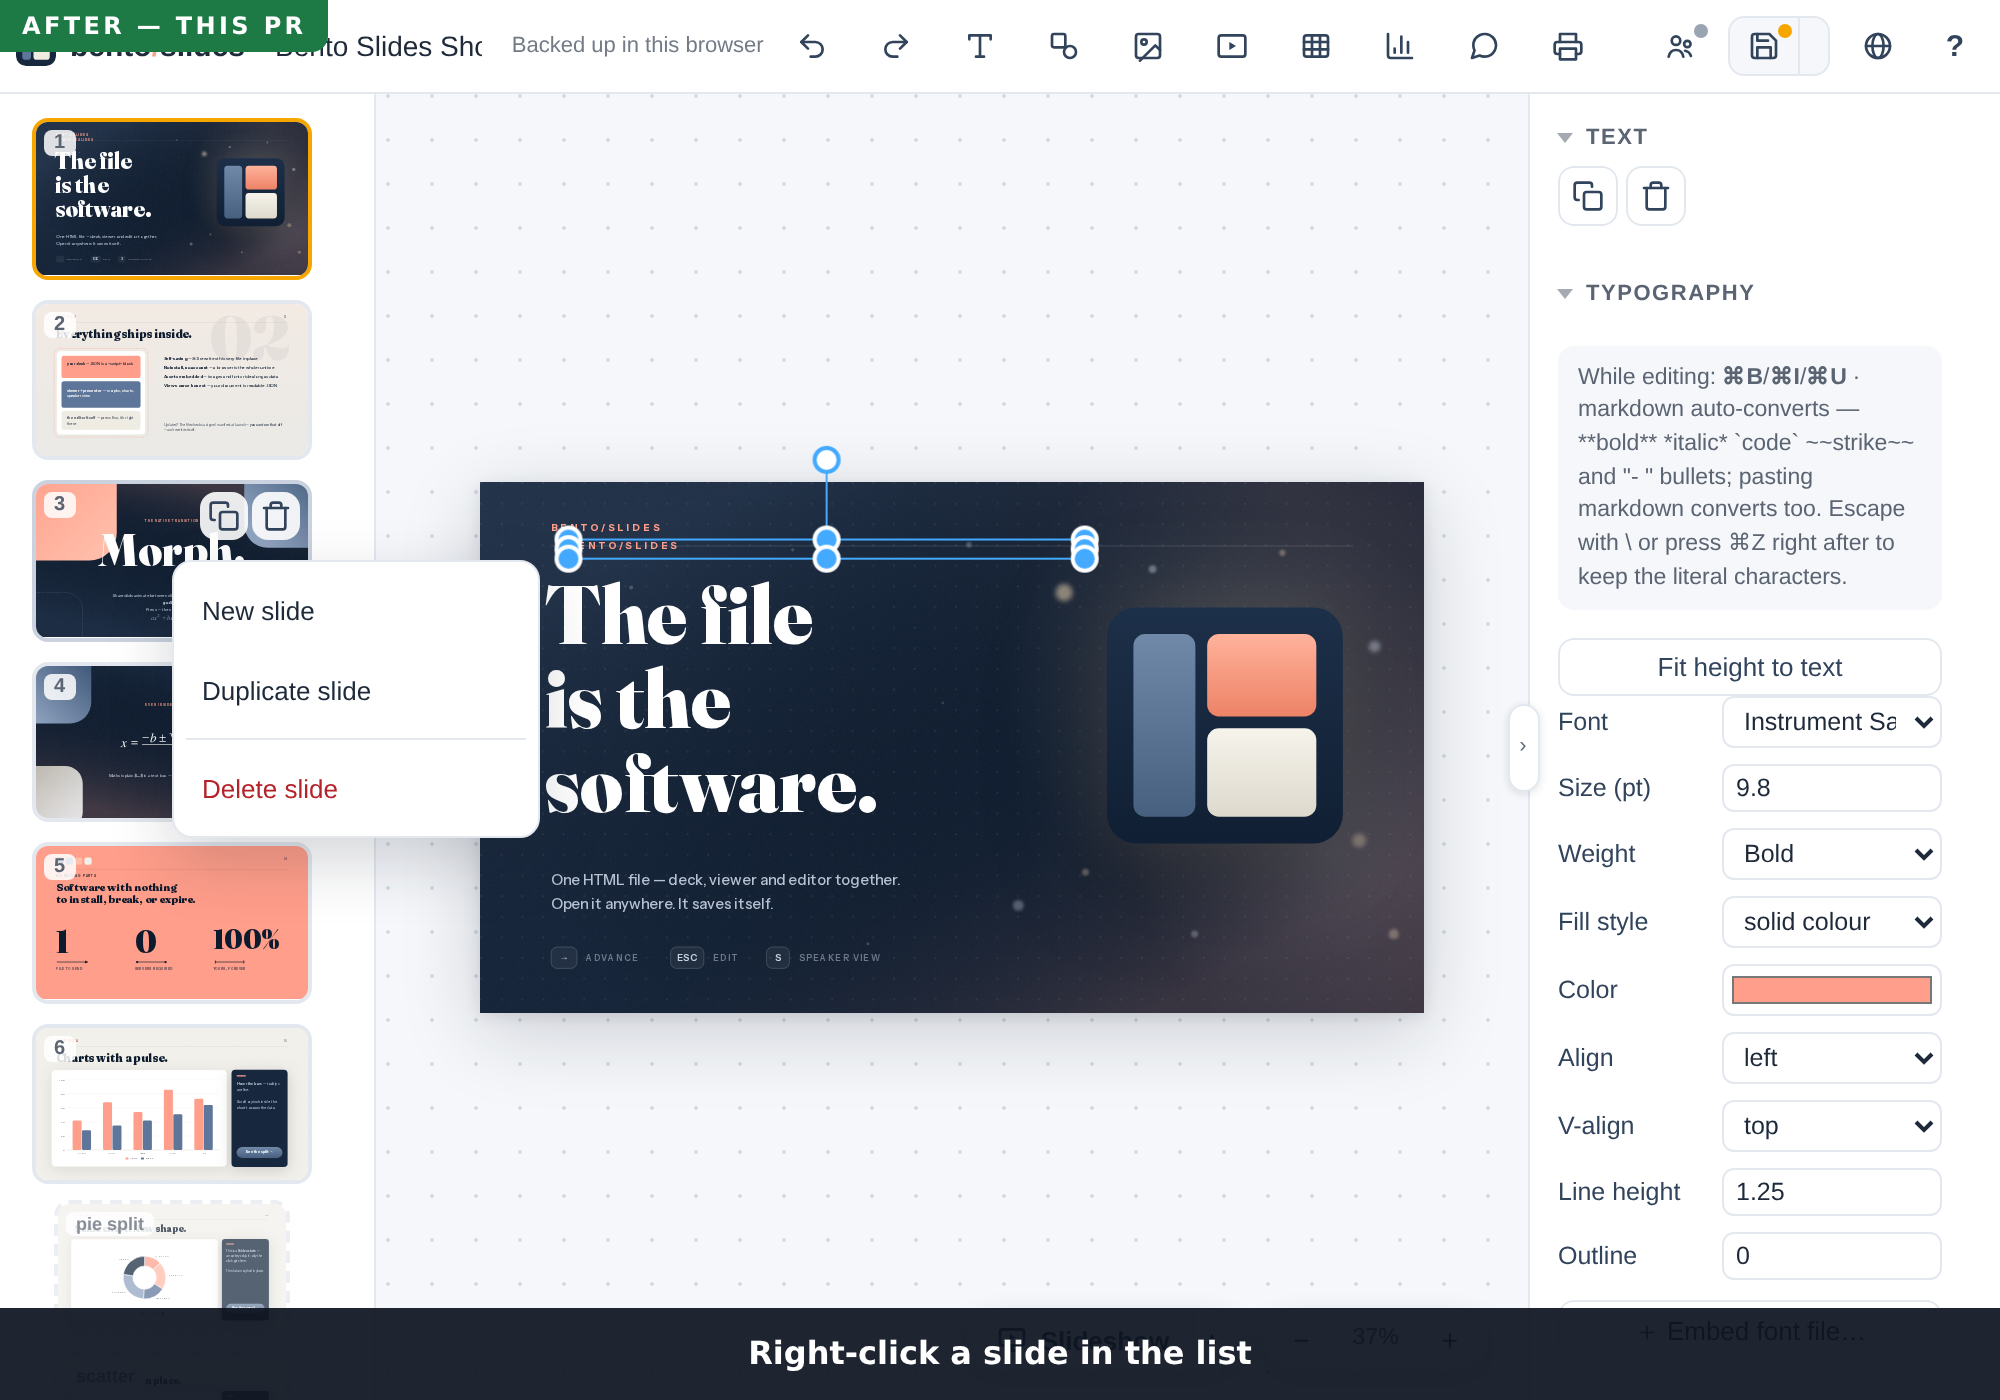The height and width of the screenshot is (1400, 2000).
Task: Select slide 5 thumbnail
Action: pos(172,922)
